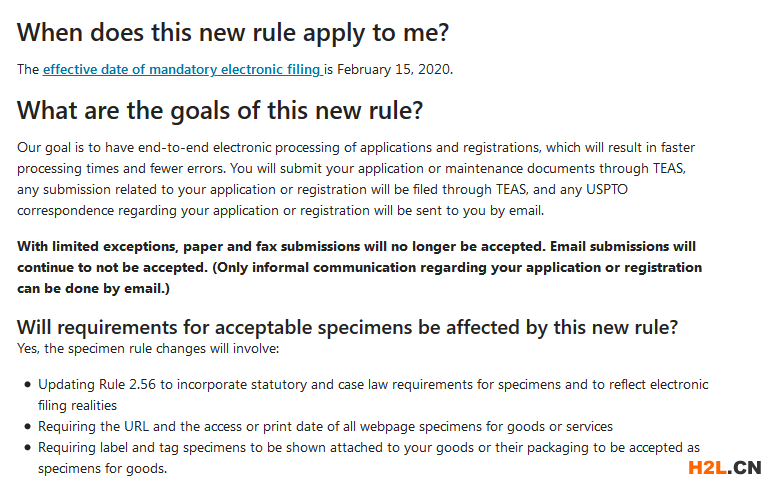This screenshot has height=490, width=775.
Task: Click the H2L.CN watermark logo
Action: (725, 467)
